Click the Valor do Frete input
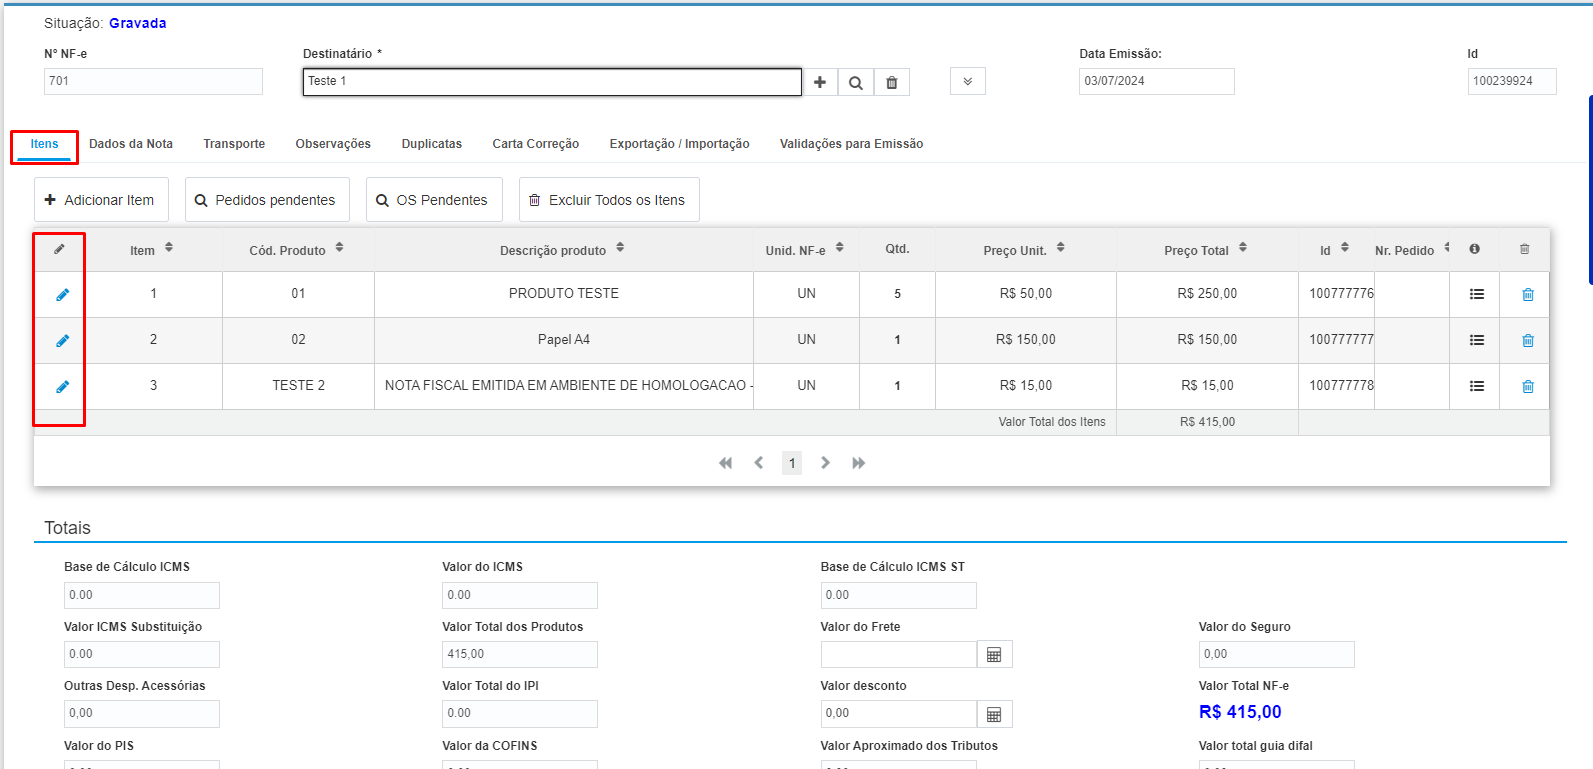The image size is (1593, 769). 898,654
